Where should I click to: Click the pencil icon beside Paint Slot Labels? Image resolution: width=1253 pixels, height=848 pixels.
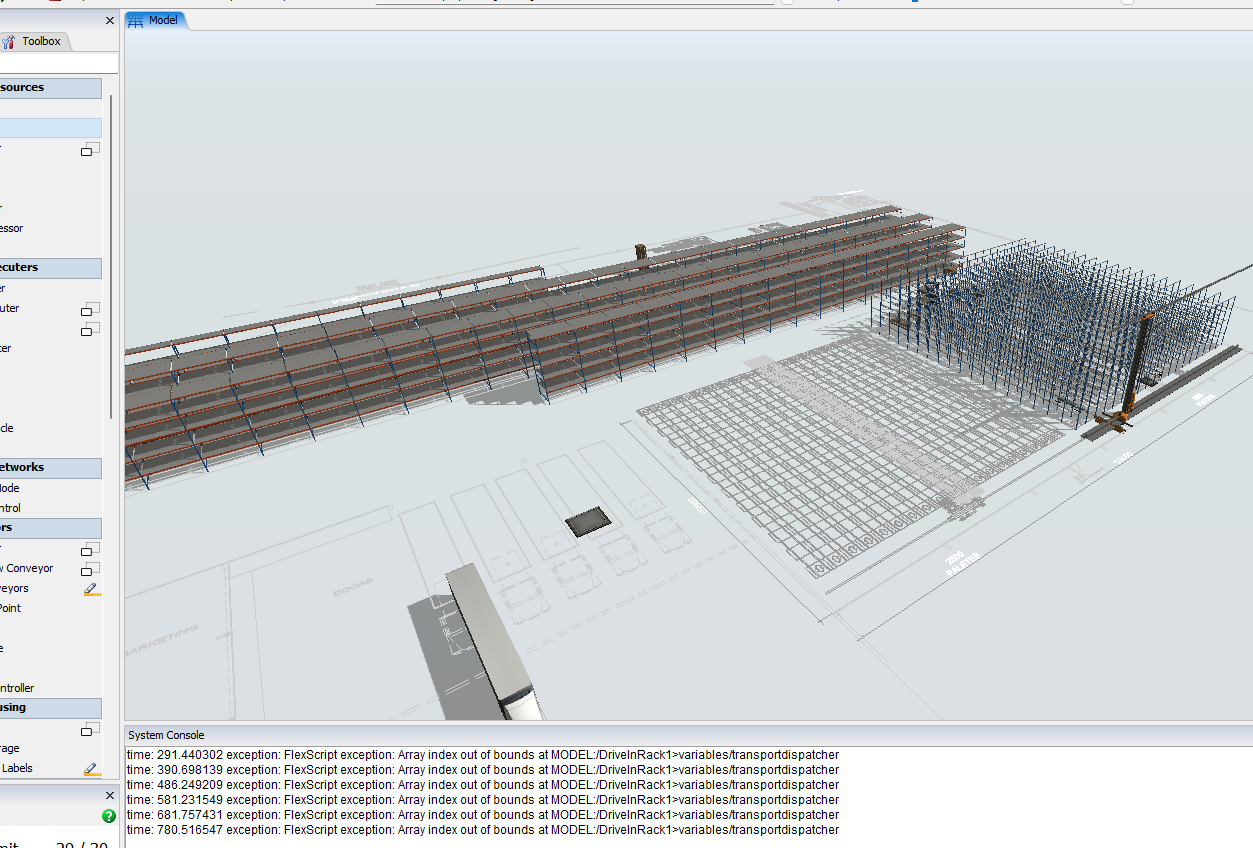(x=92, y=769)
